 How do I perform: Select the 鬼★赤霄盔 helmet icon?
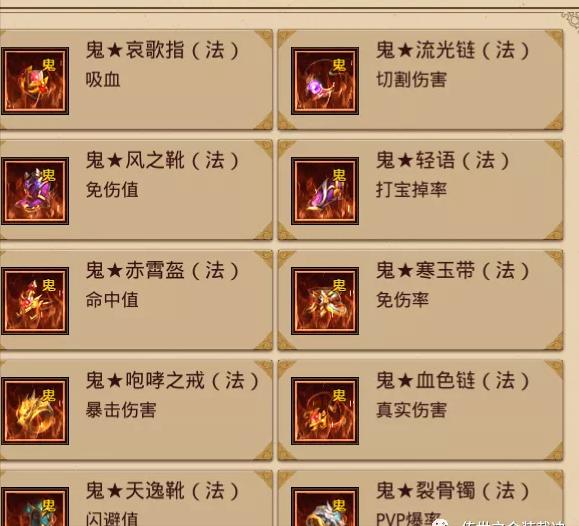point(35,301)
